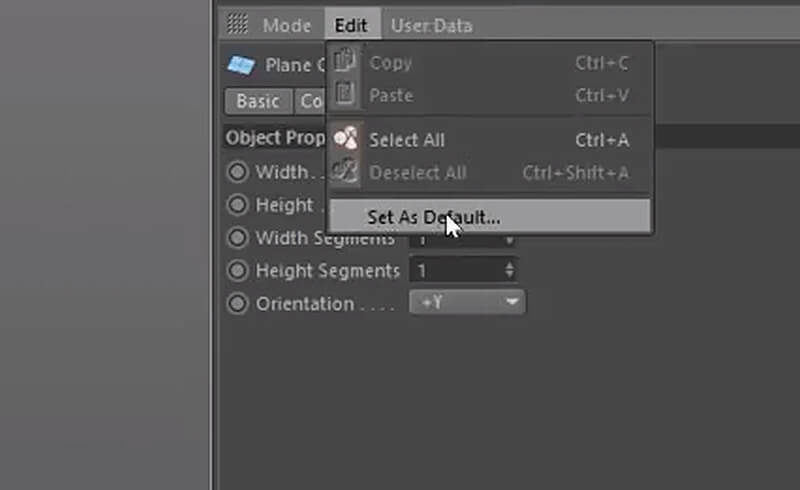The width and height of the screenshot is (800, 490).
Task: Close the open Edit menu header
Action: coord(352,25)
